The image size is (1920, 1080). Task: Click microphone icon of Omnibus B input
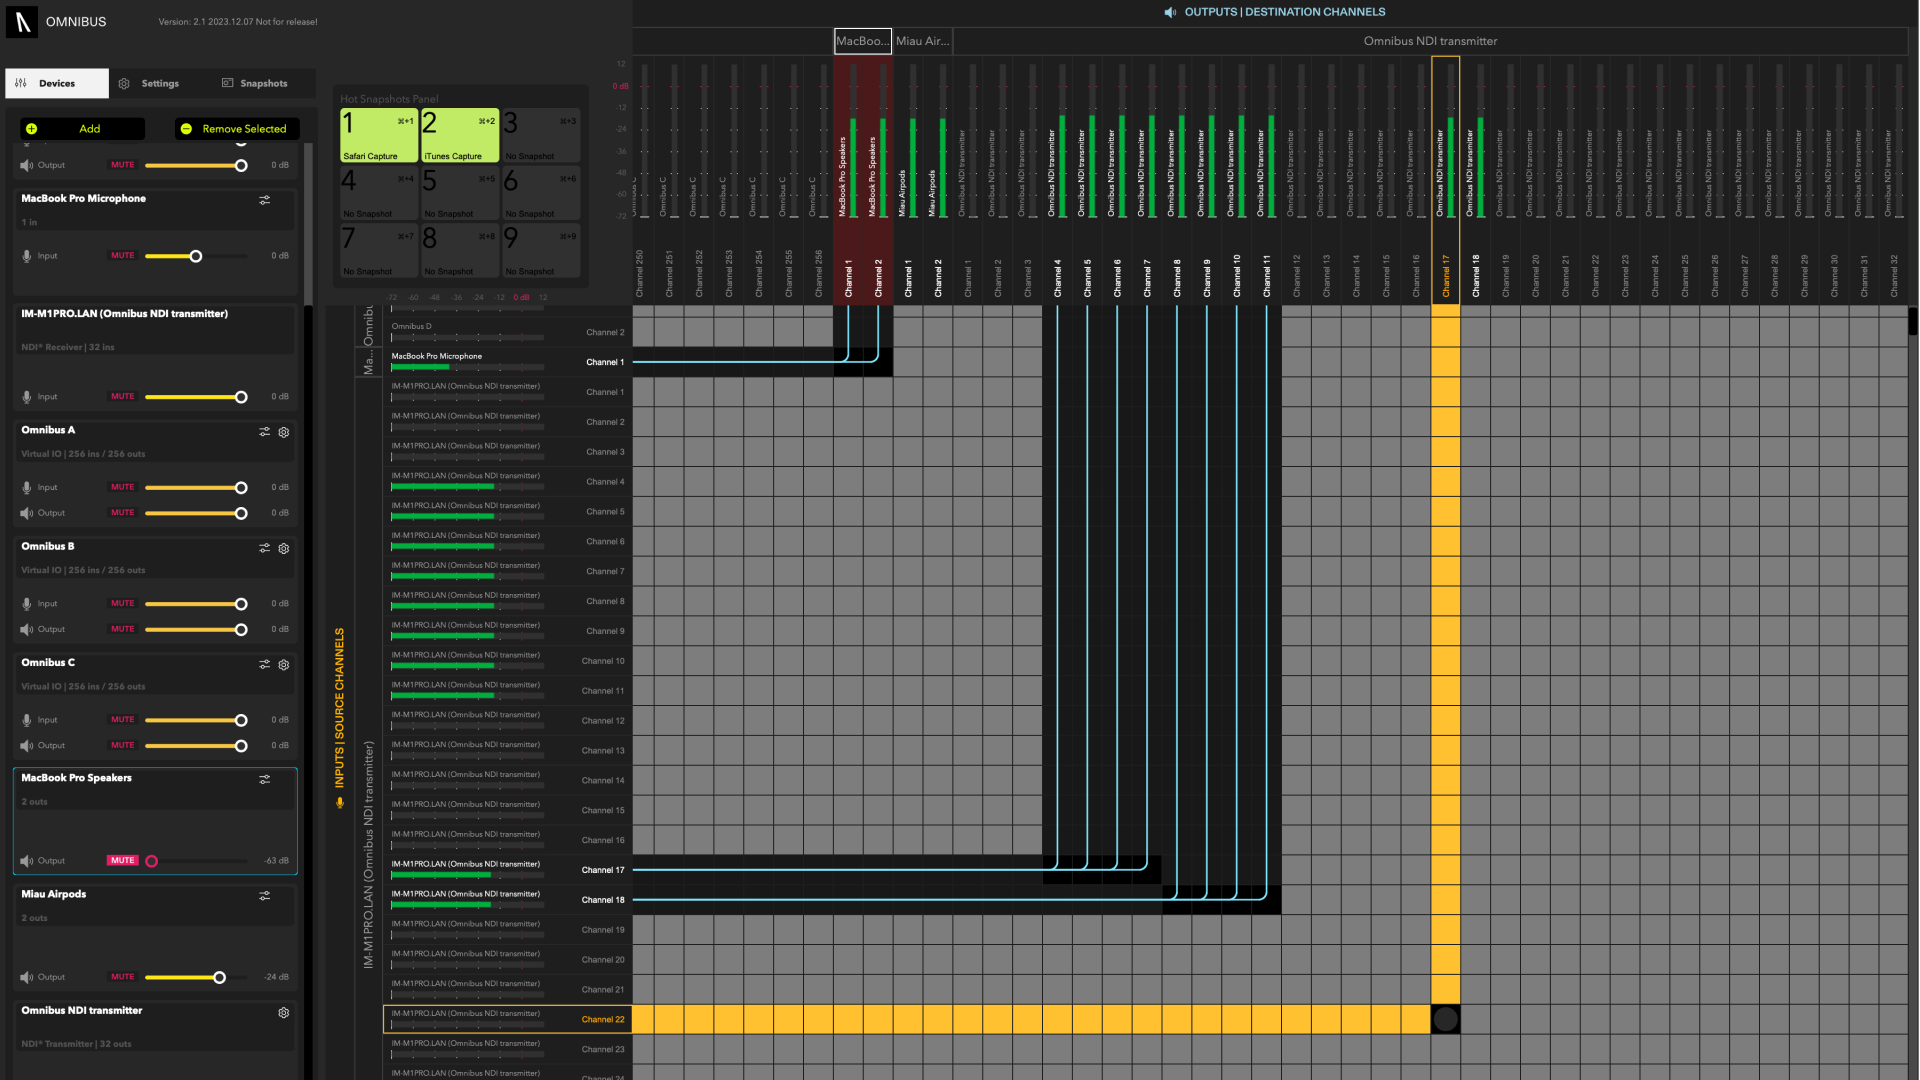(27, 604)
